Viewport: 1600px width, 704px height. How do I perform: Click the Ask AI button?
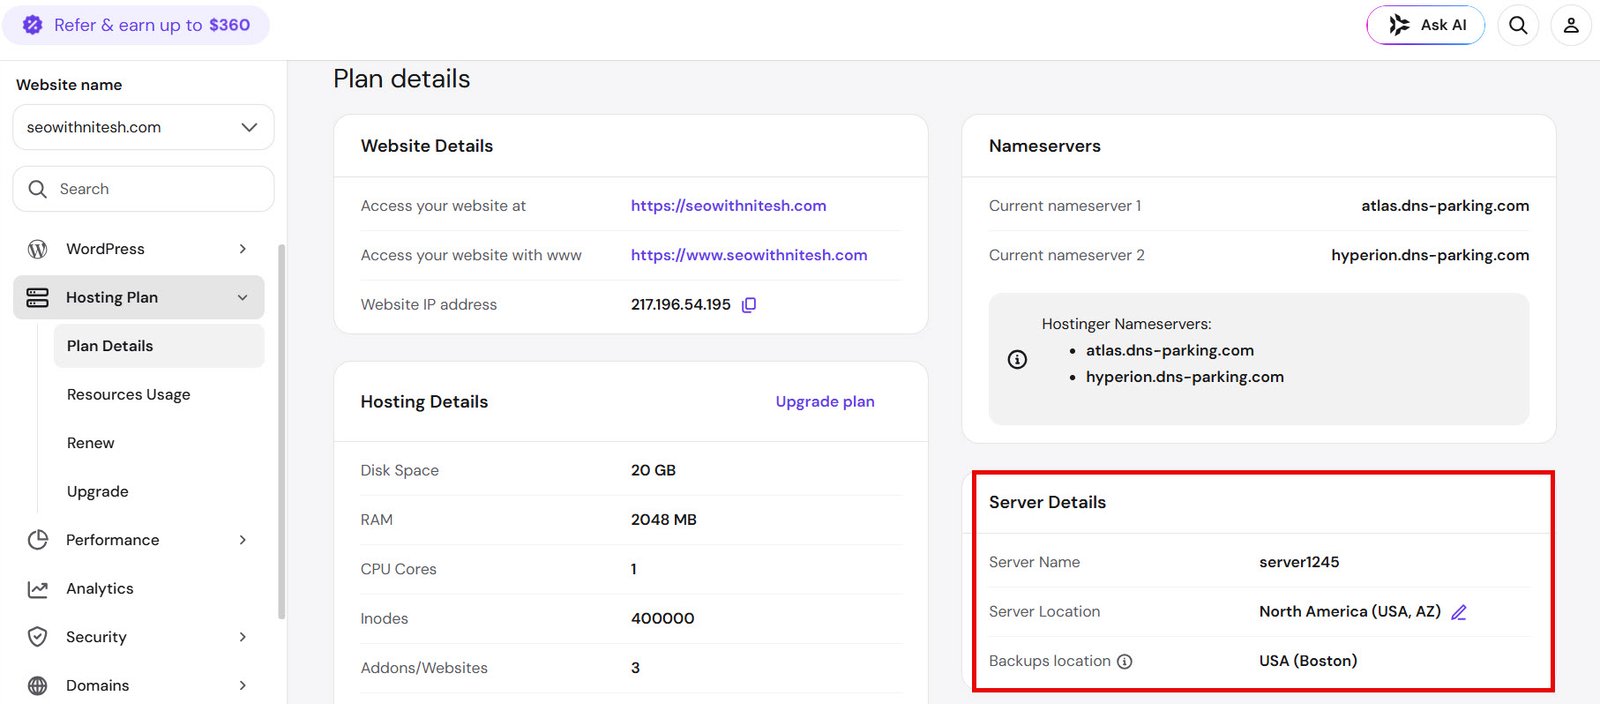1426,25
